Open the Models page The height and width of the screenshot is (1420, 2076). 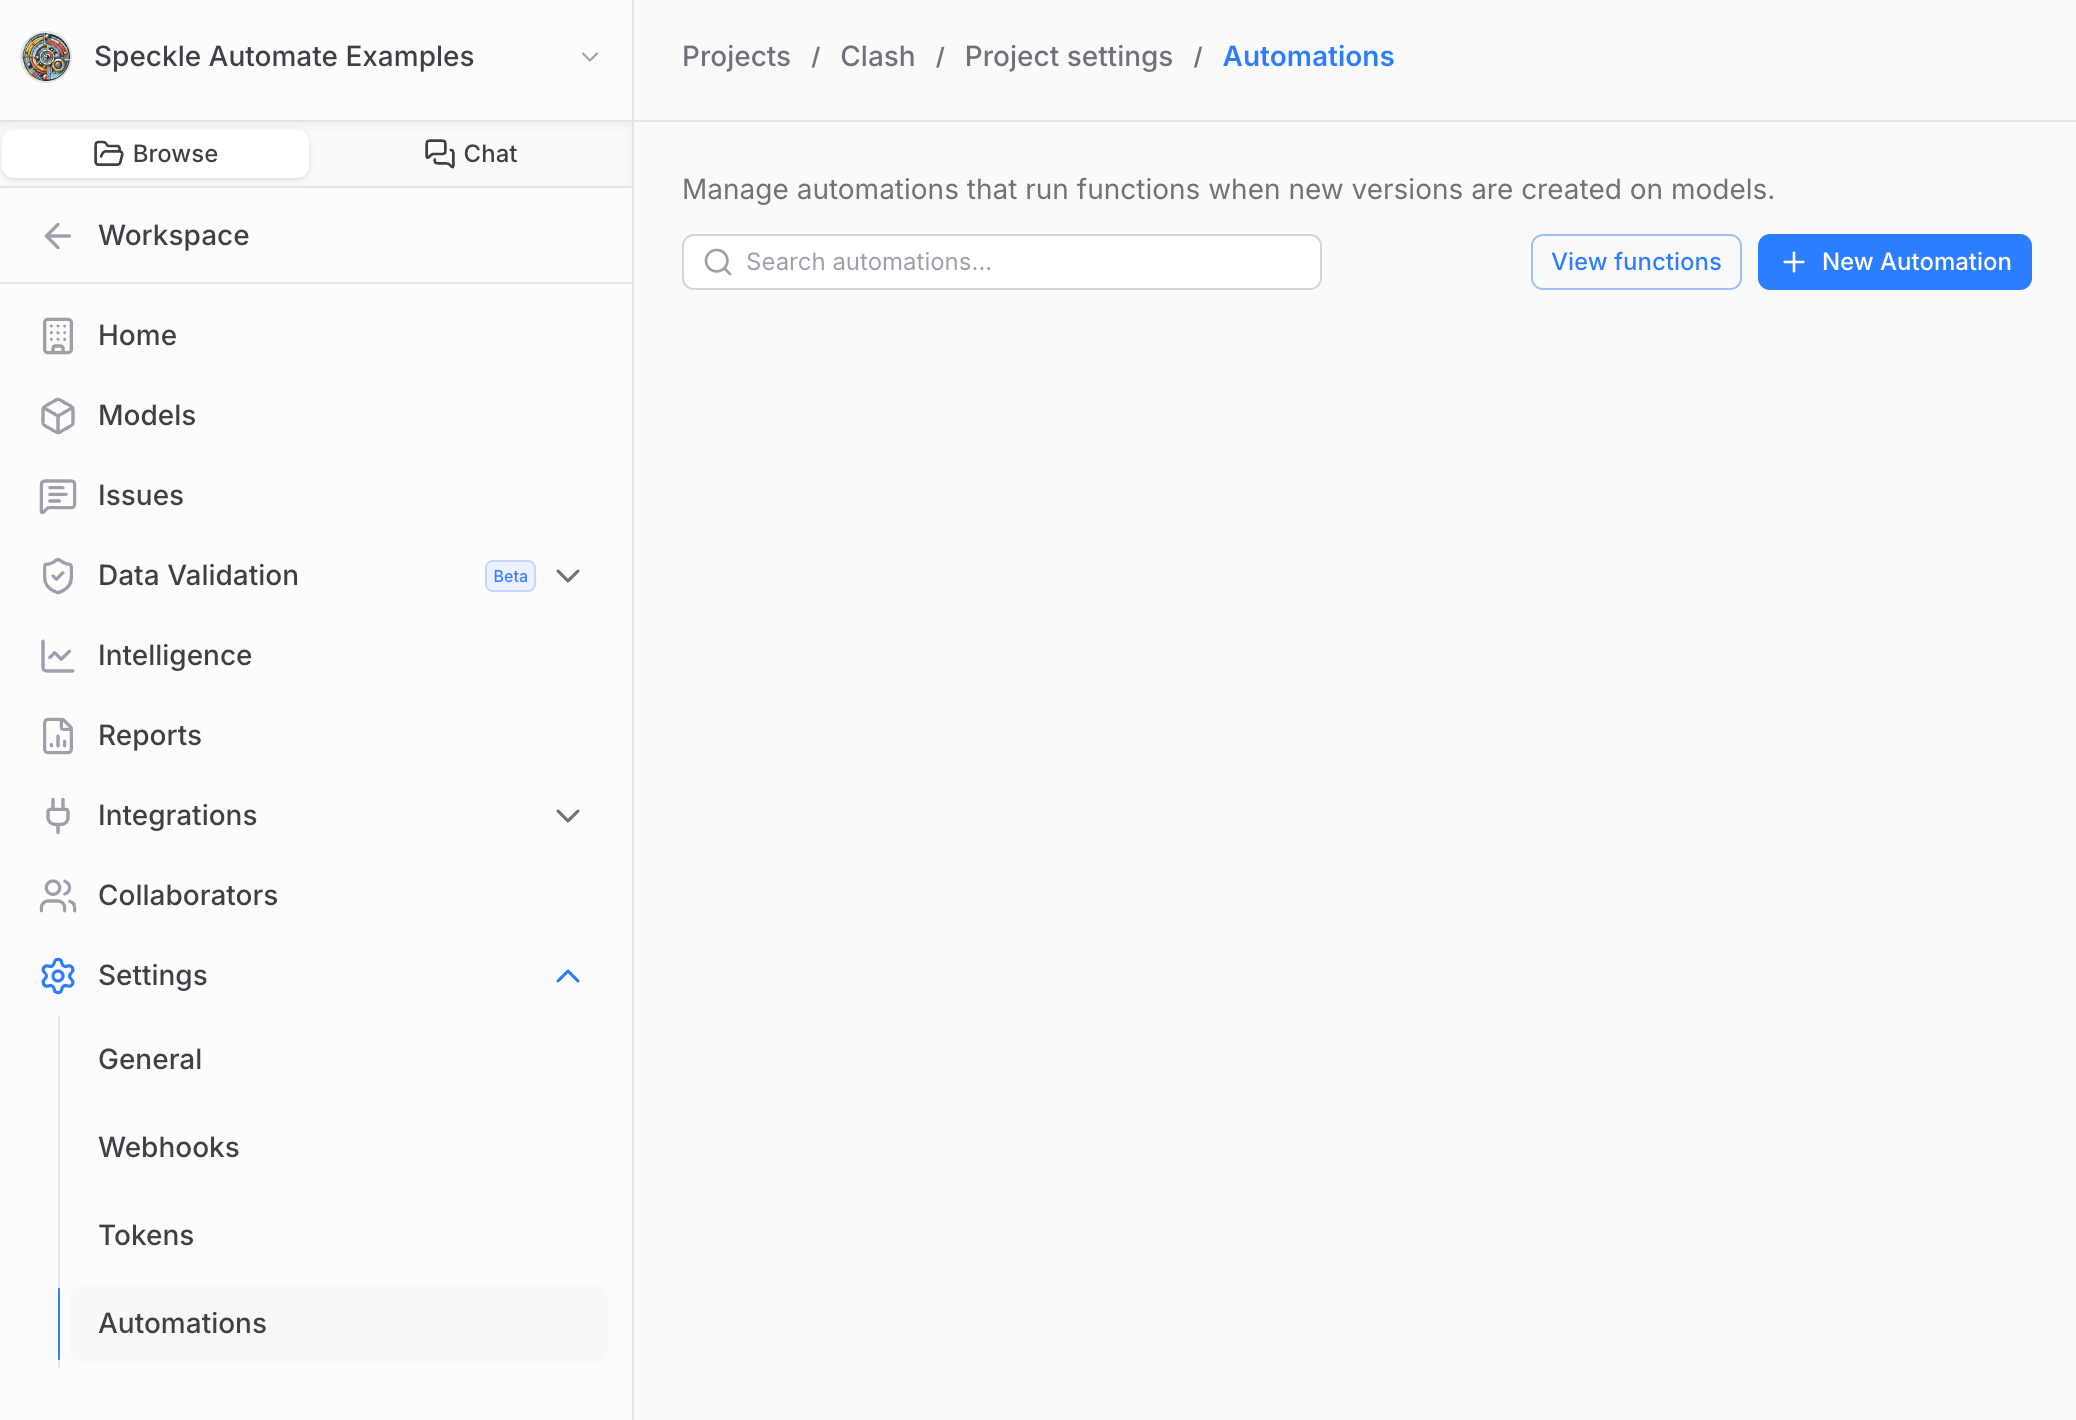(x=147, y=416)
